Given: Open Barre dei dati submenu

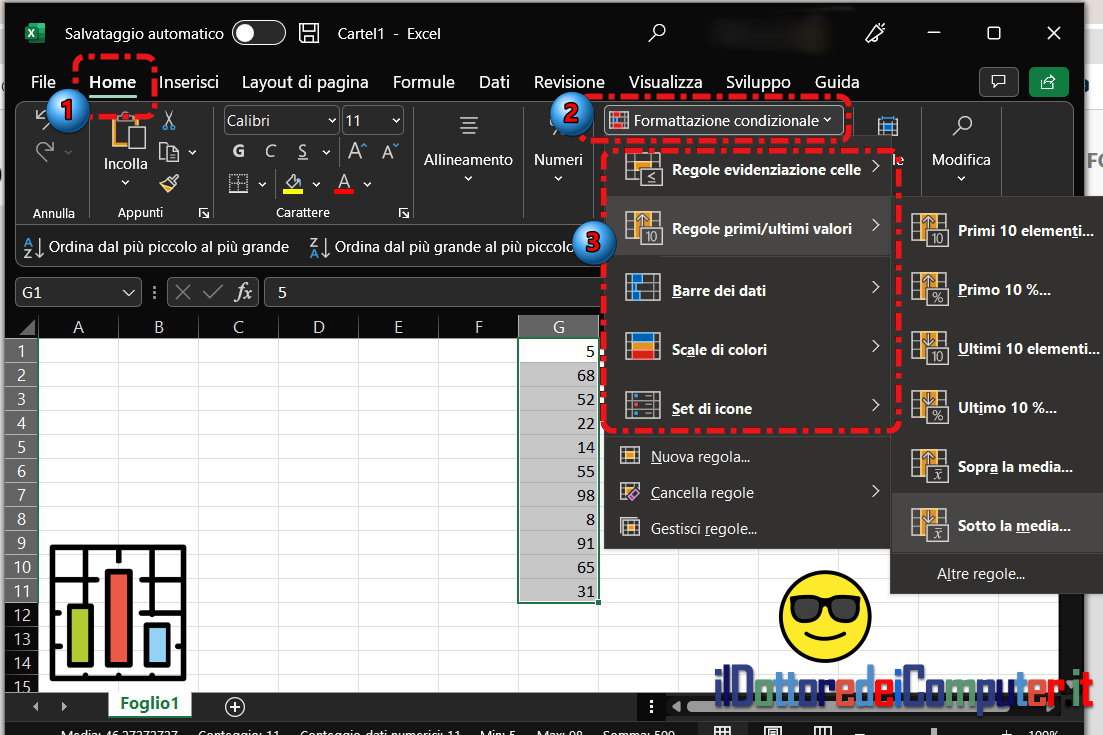Looking at the screenshot, I should [x=748, y=288].
